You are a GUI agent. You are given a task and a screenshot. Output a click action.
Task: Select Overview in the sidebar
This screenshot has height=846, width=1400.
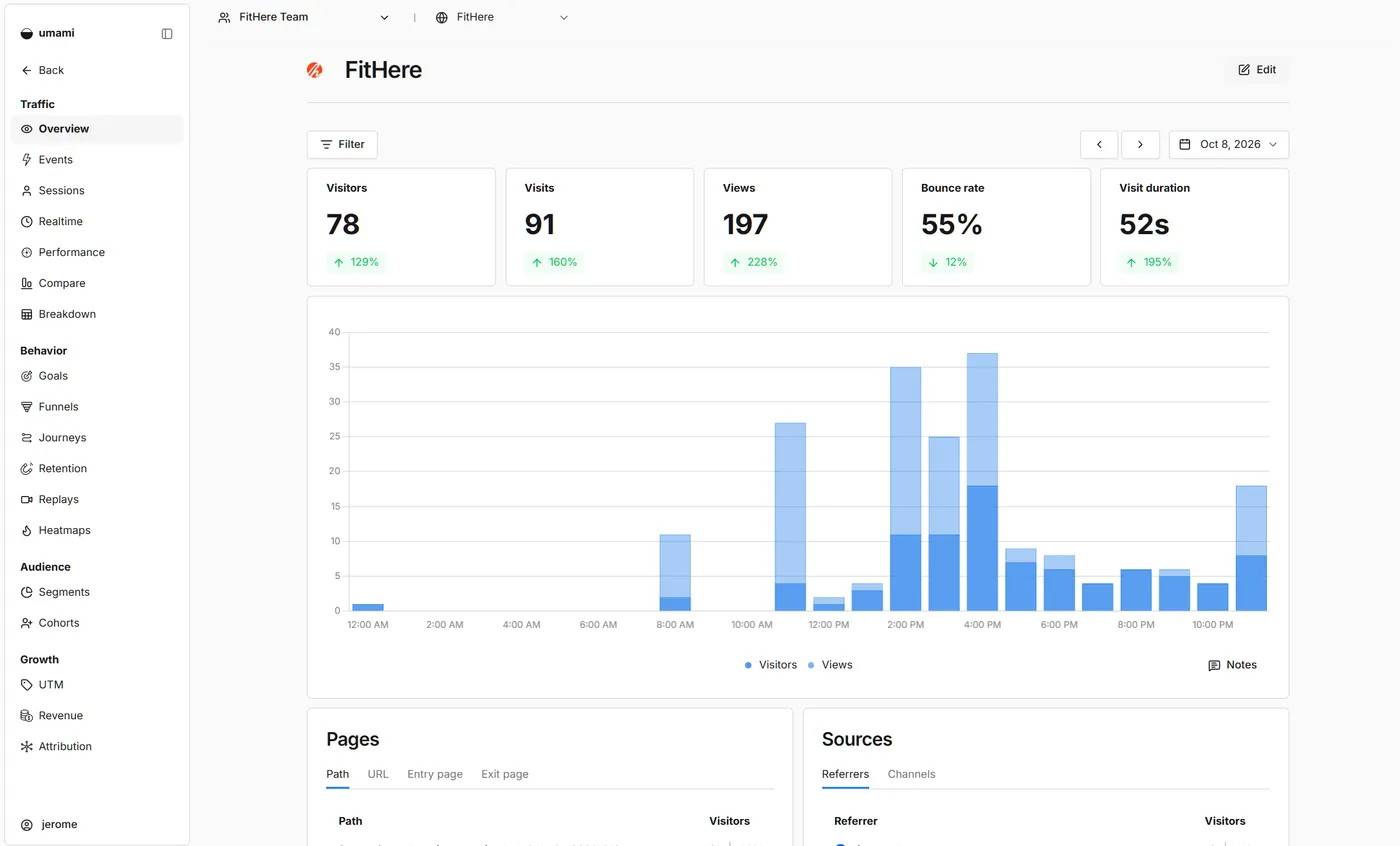[x=97, y=129]
